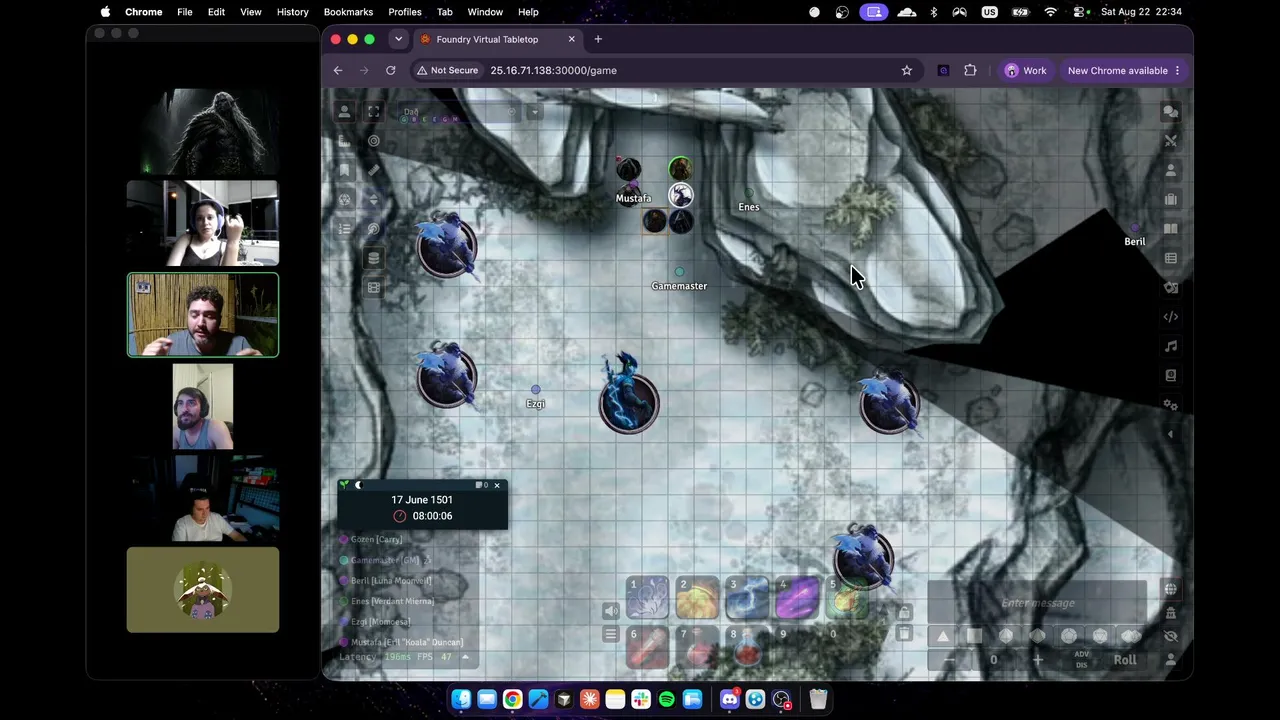1280x720 pixels.
Task: Open the Compendium Packs sidebar tab
Action: tap(1171, 375)
